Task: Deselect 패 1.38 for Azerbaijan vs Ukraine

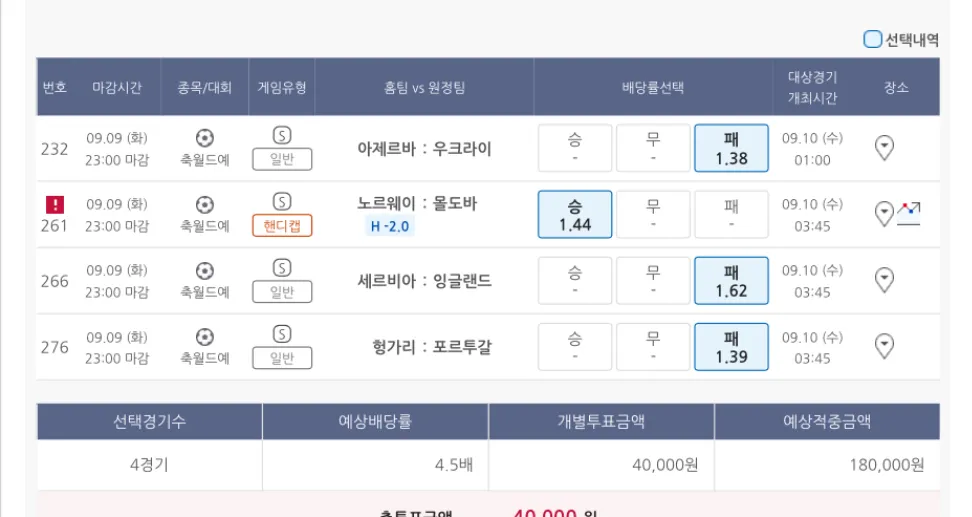Action: [731, 148]
